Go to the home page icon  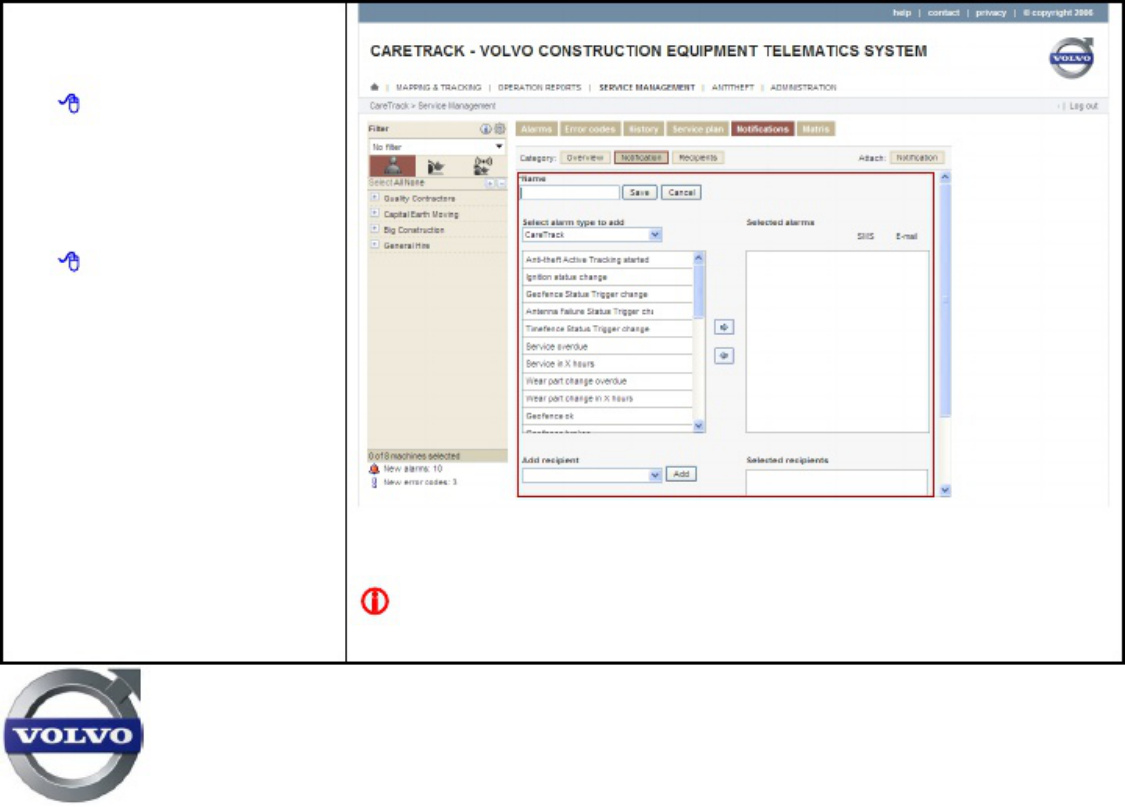tap(375, 87)
